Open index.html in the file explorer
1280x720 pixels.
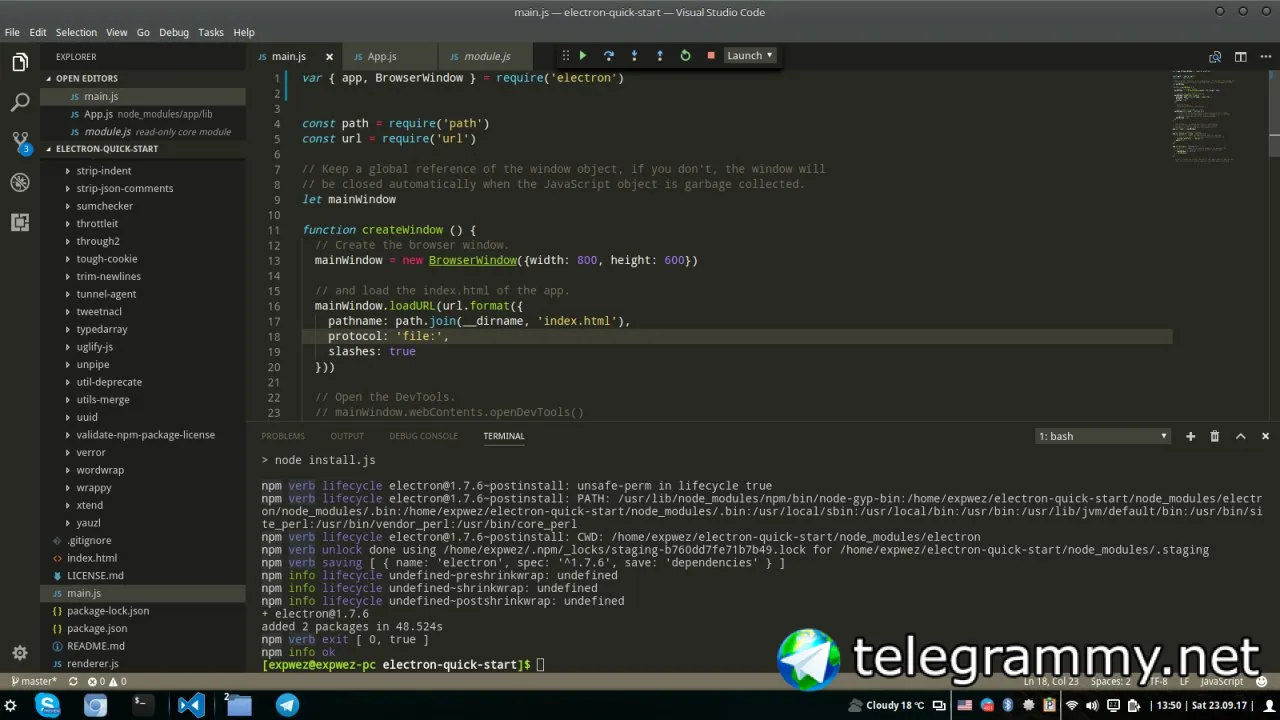coord(143,558)
